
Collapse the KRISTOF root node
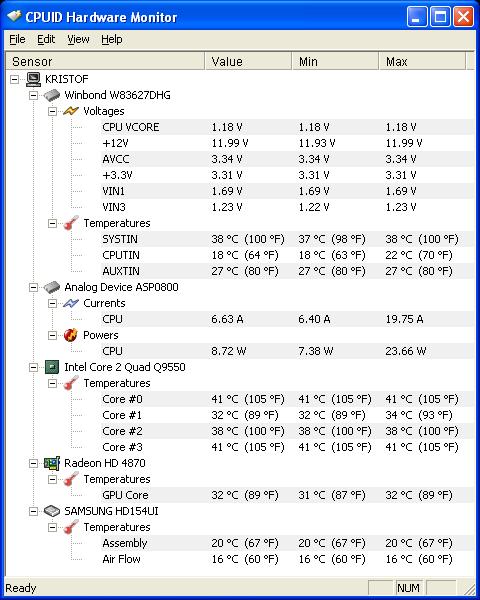tap(15, 80)
